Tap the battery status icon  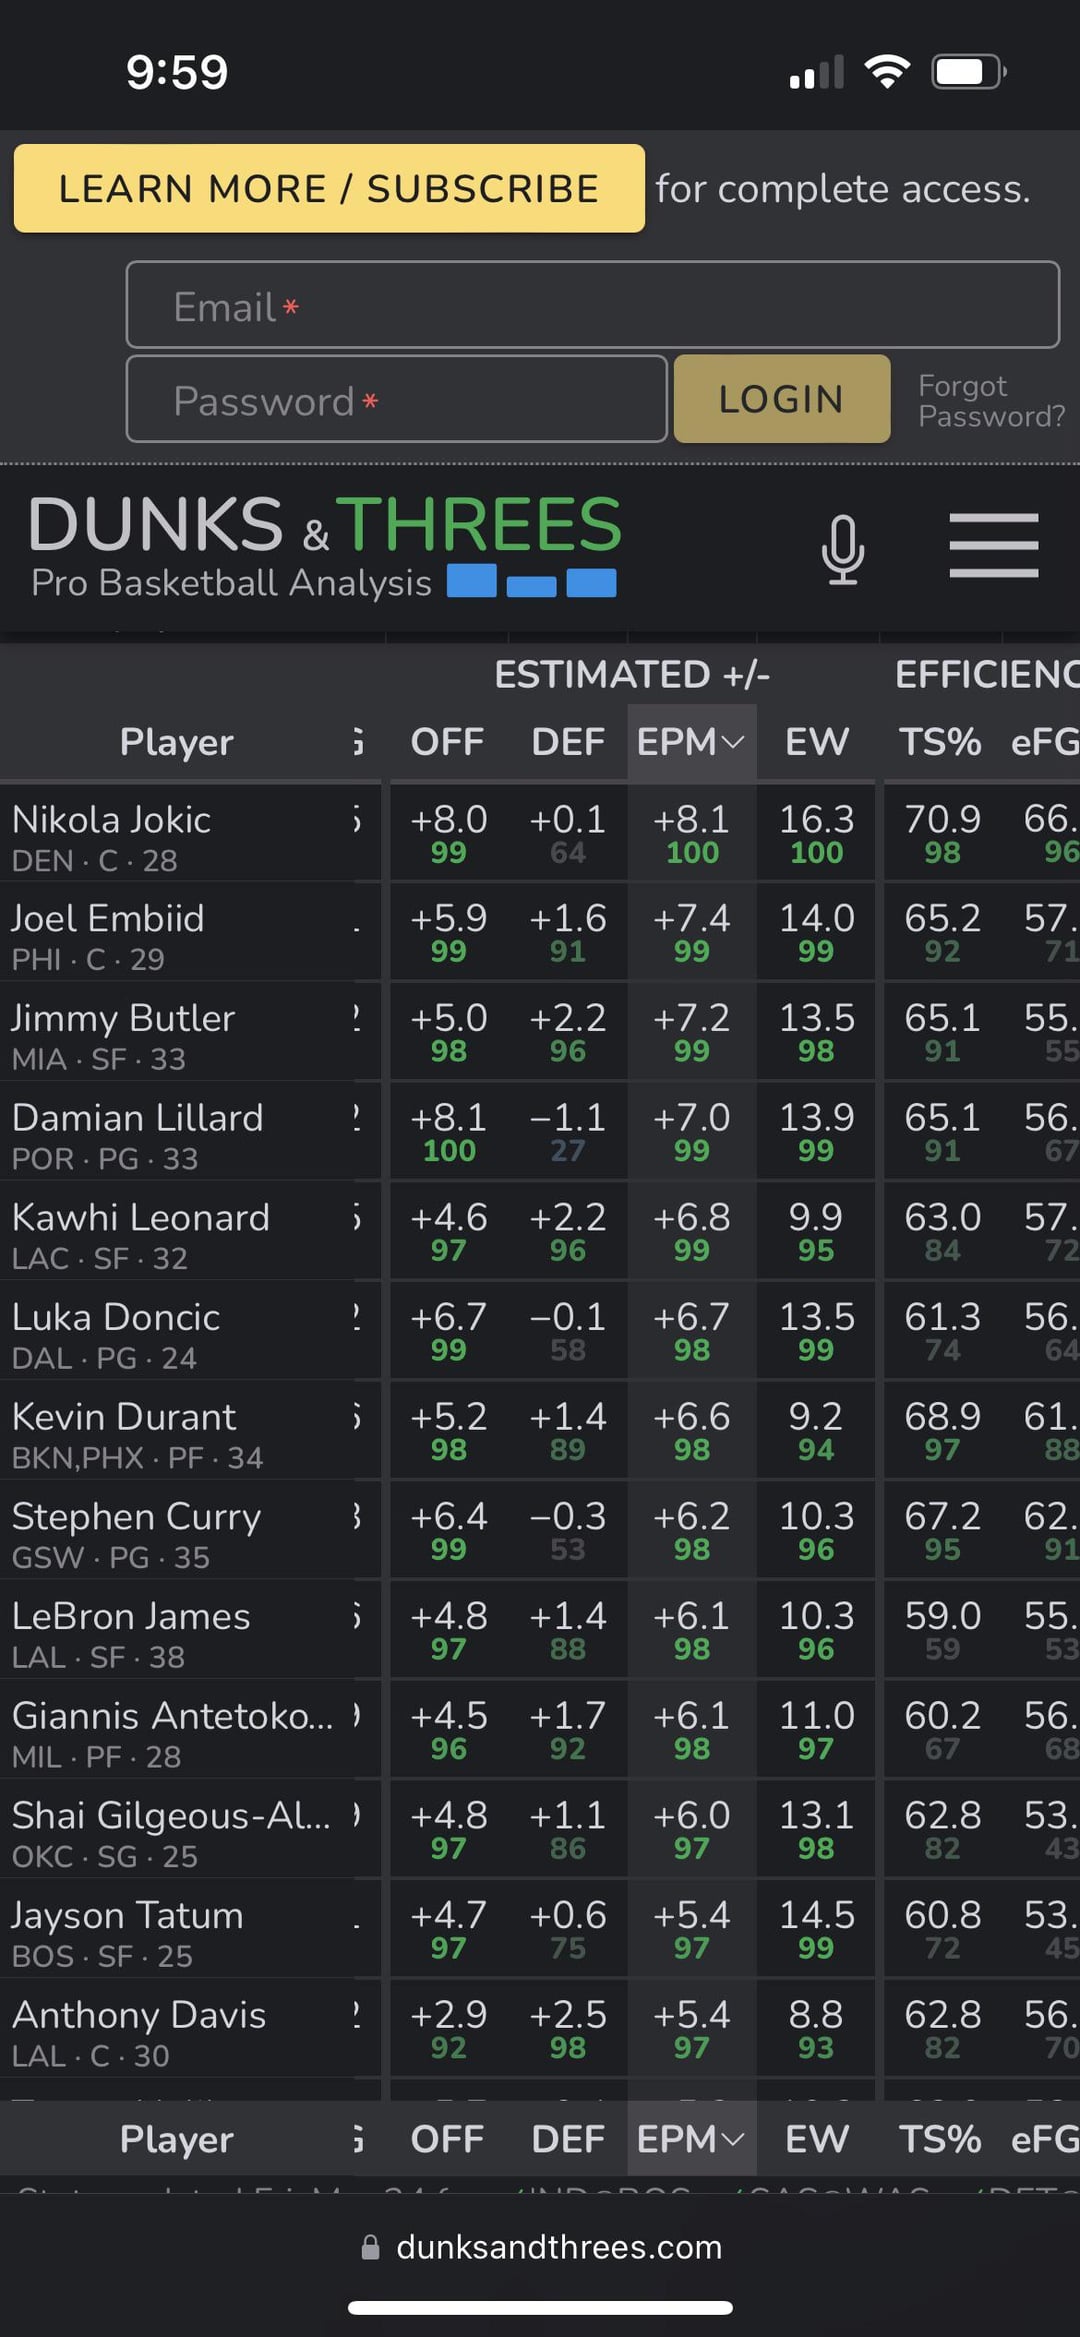[968, 72]
